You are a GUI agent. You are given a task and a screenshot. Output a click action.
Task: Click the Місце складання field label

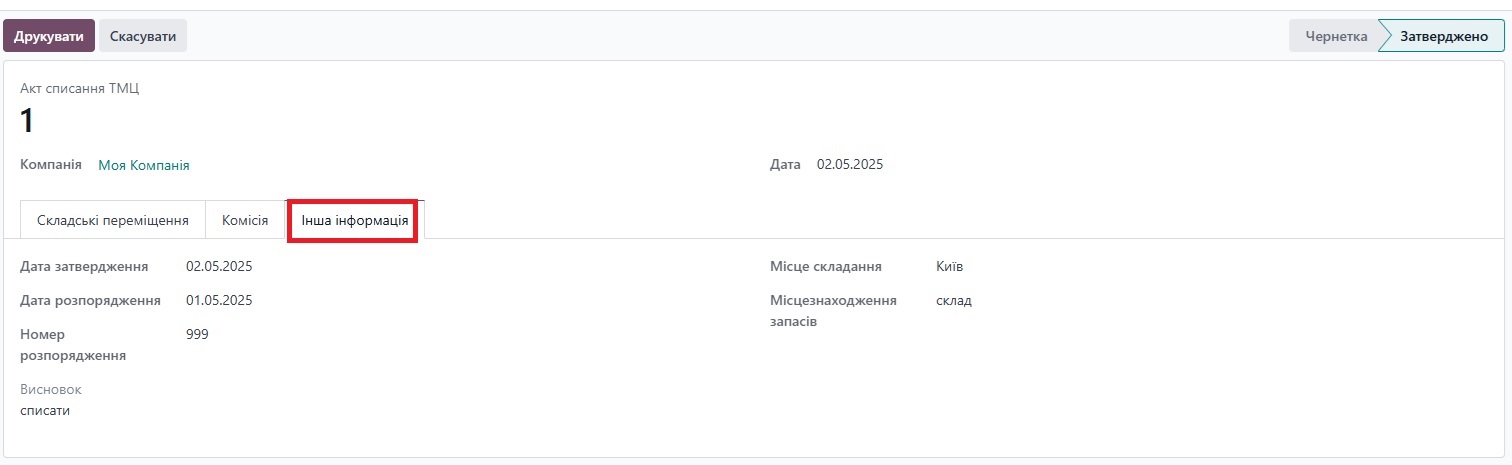click(826, 266)
